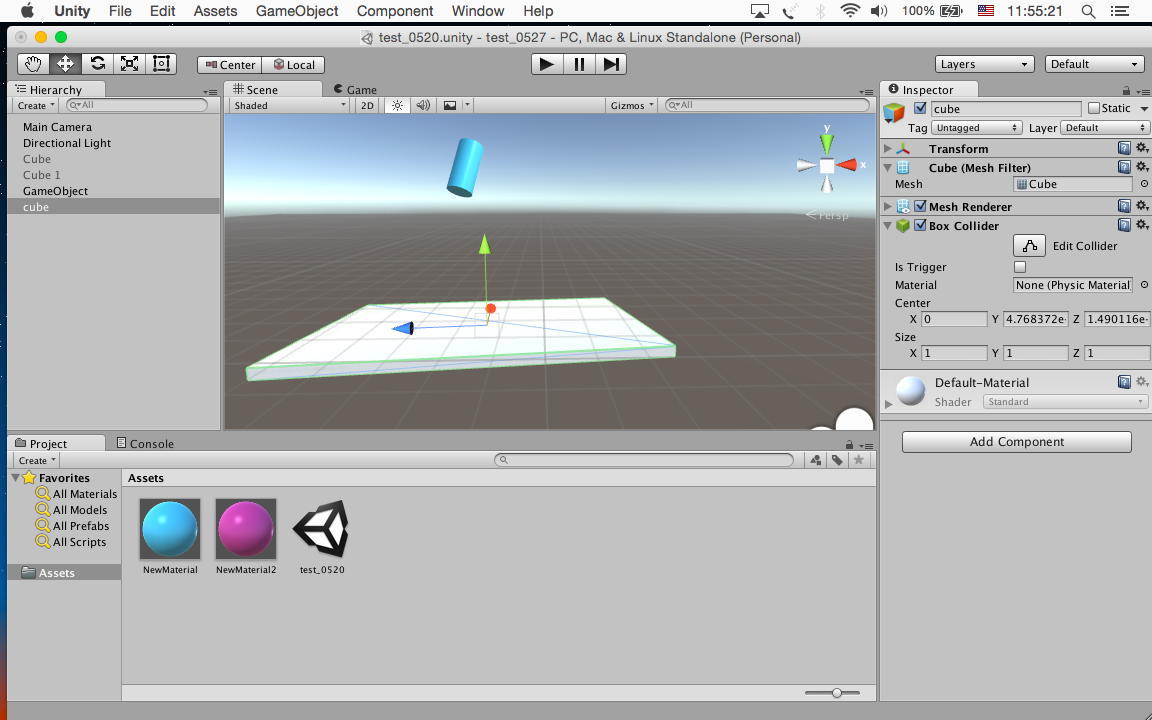Open the Mesh object picker circle
The image size is (1152, 720).
point(1144,184)
